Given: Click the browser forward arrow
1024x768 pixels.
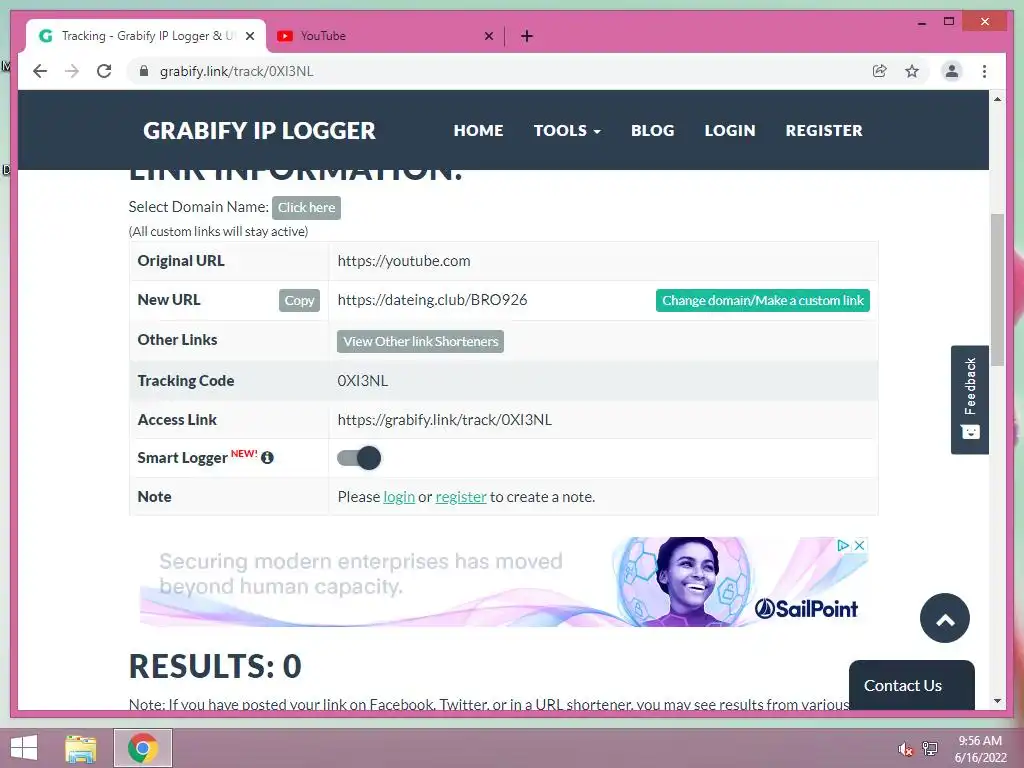Looking at the screenshot, I should (x=72, y=71).
